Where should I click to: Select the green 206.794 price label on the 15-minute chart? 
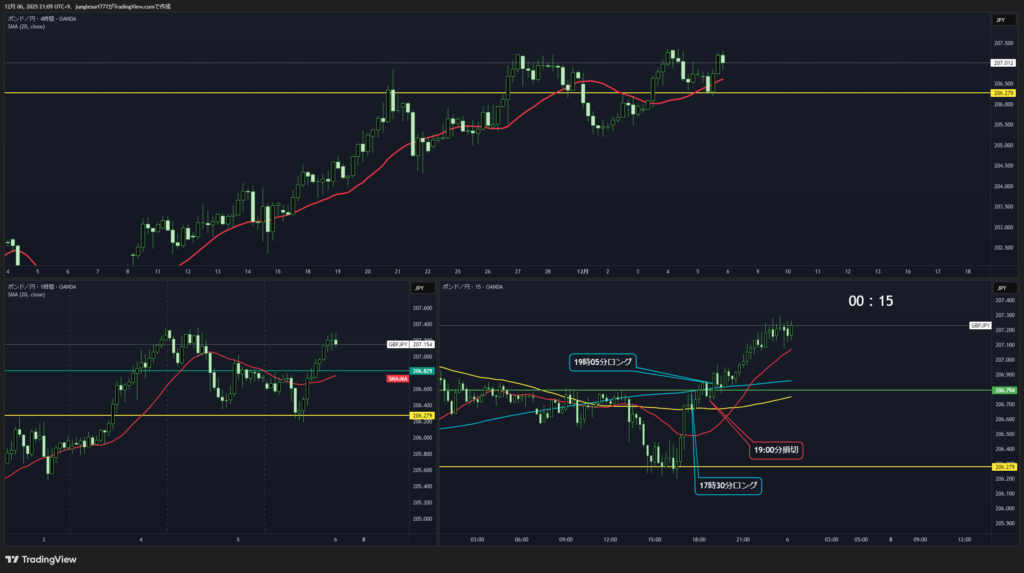(1004, 390)
